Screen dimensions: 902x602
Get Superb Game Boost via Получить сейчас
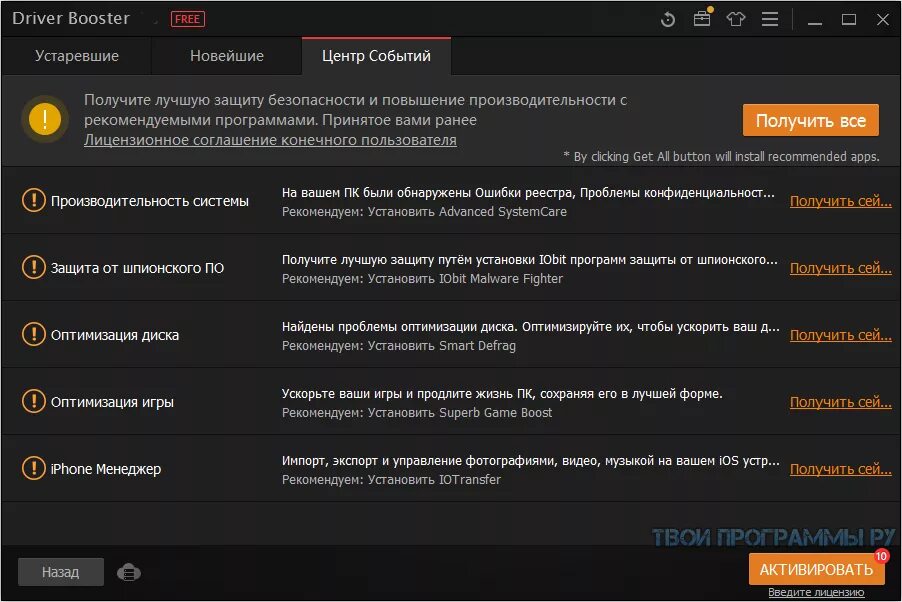point(840,402)
